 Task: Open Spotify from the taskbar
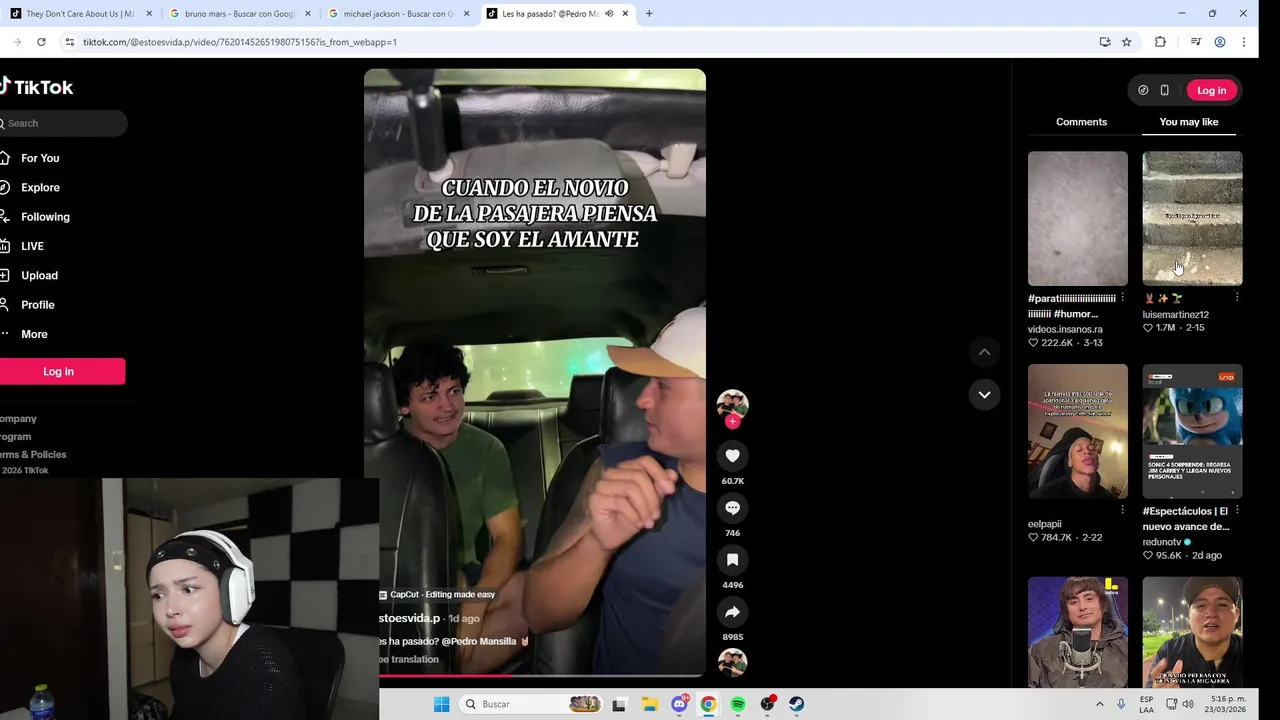click(738, 704)
